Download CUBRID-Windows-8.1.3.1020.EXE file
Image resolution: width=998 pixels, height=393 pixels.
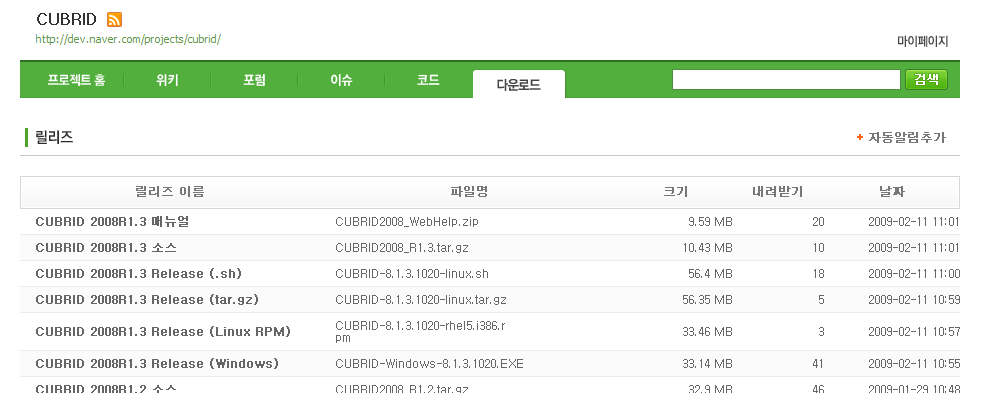tap(429, 364)
